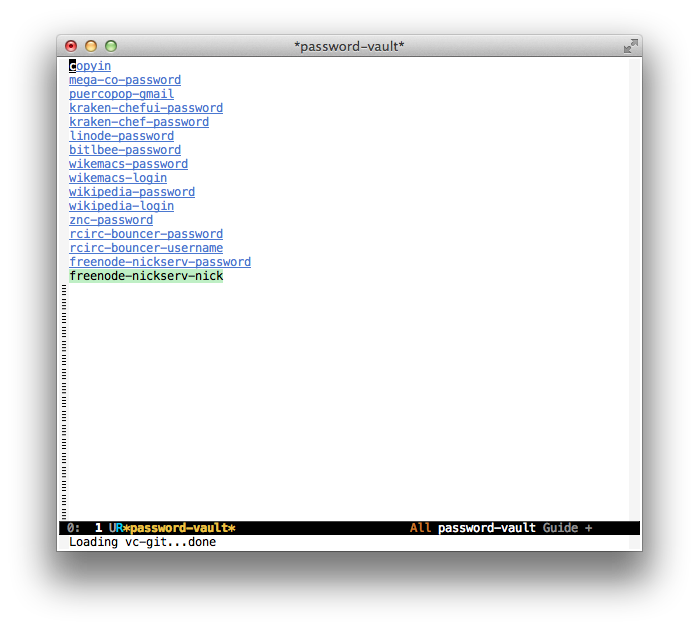Click kraken-chef-password link

(x=139, y=122)
